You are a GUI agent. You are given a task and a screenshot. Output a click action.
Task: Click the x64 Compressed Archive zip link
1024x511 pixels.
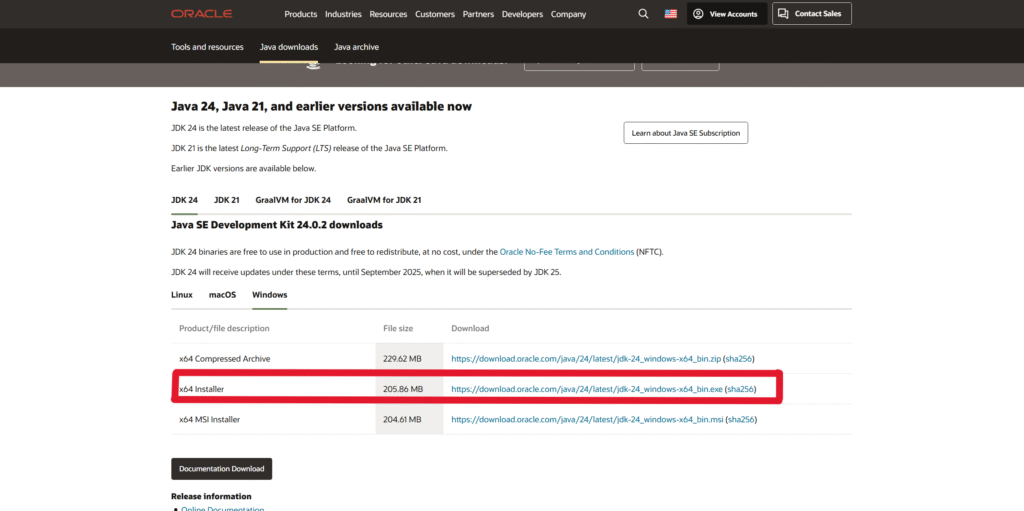585,358
